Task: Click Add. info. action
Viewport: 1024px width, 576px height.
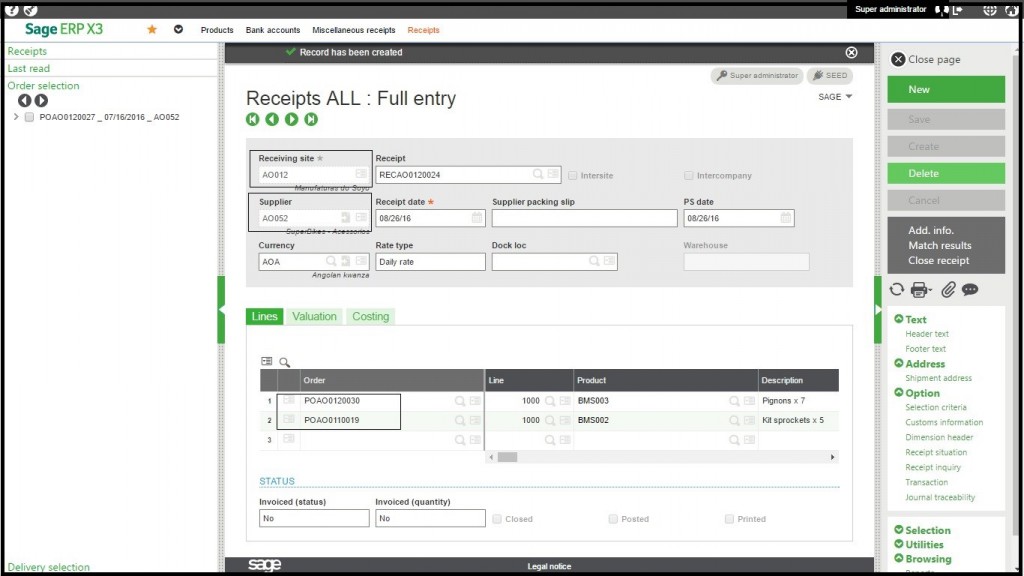Action: click(931, 231)
